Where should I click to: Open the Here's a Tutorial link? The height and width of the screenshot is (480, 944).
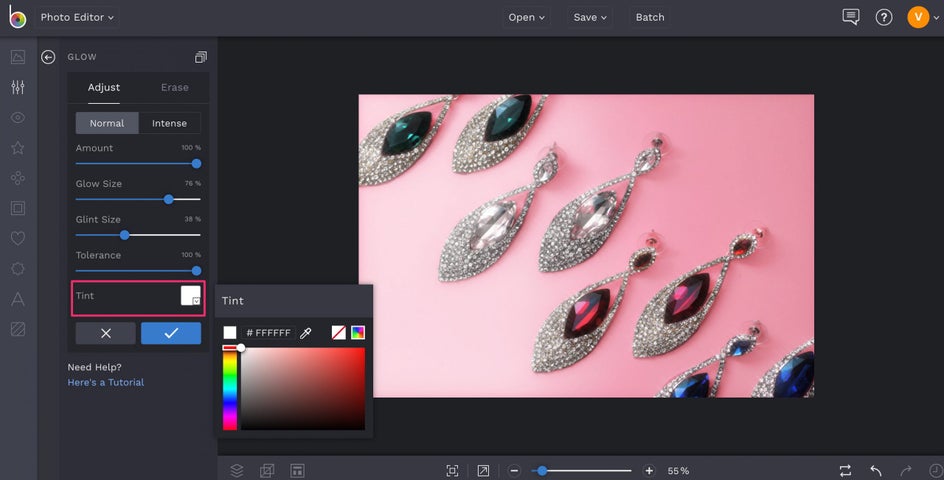point(106,382)
